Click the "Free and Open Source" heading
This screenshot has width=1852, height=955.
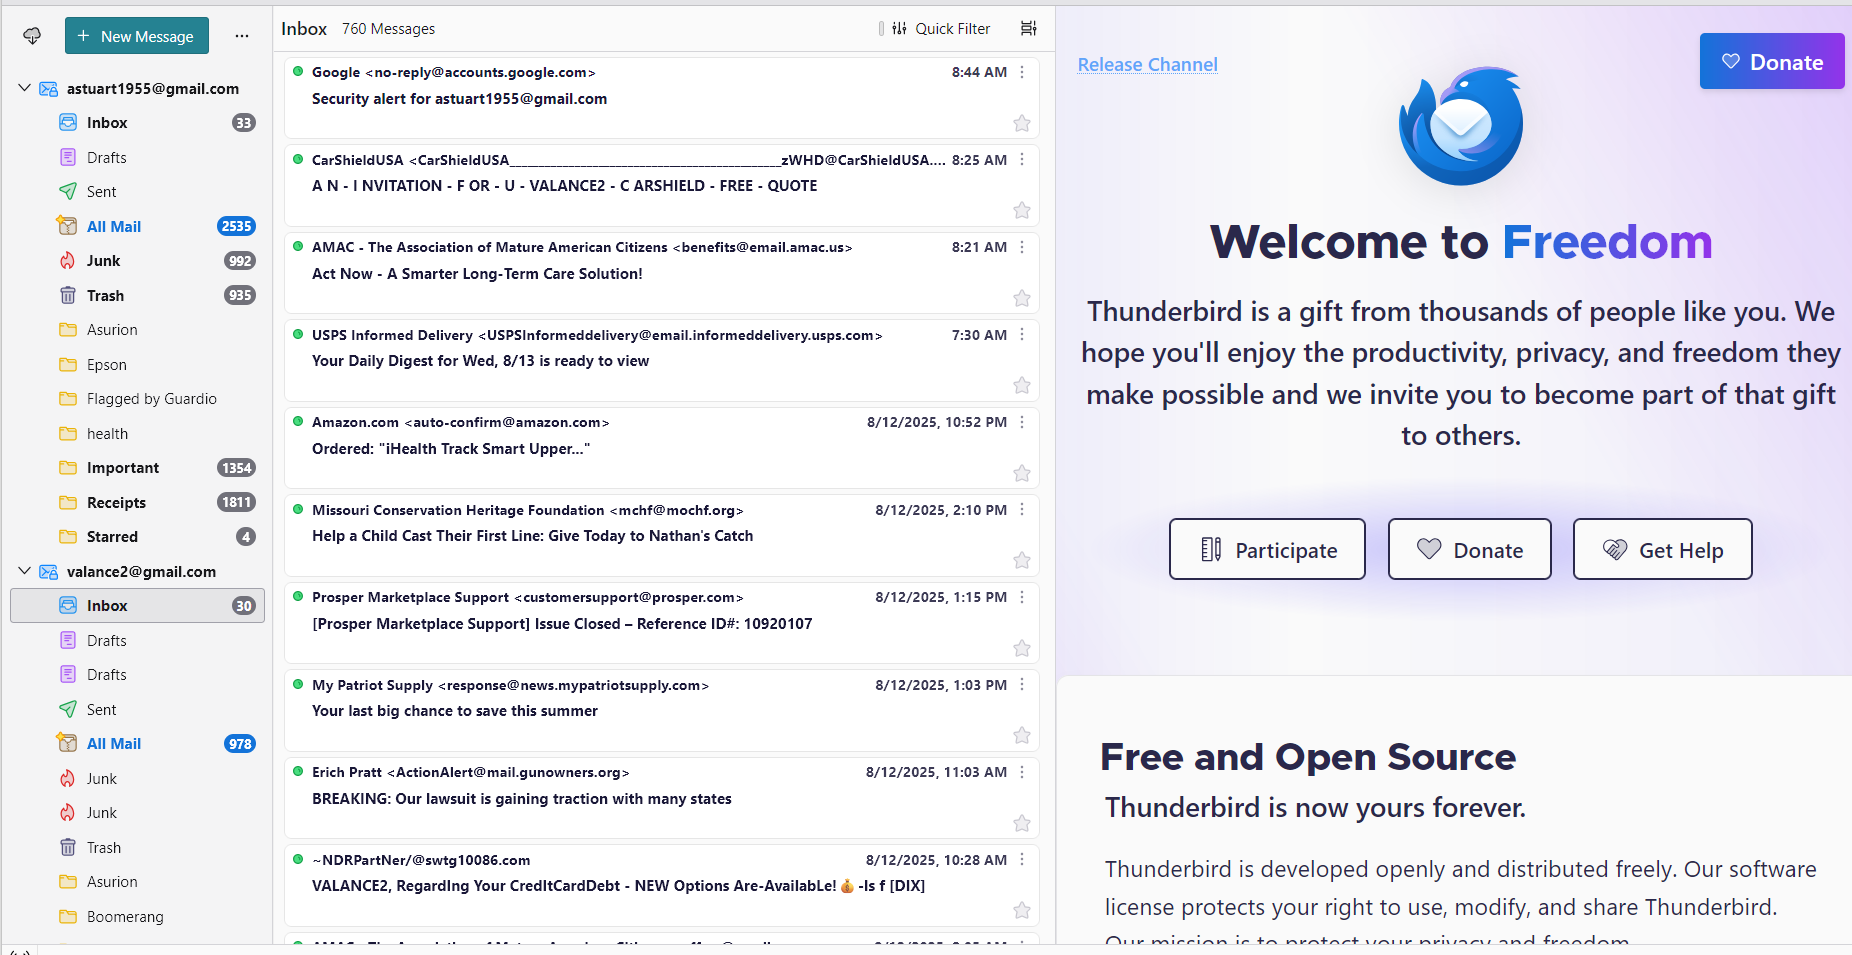(x=1308, y=757)
